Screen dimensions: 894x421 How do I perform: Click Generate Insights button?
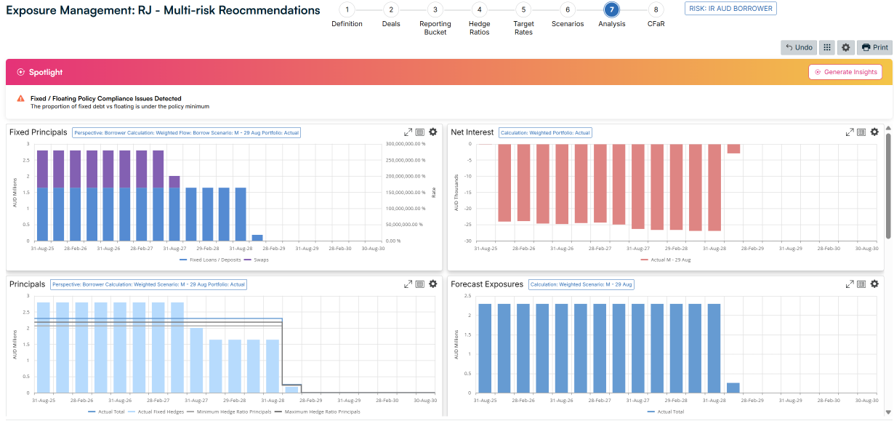[845, 72]
